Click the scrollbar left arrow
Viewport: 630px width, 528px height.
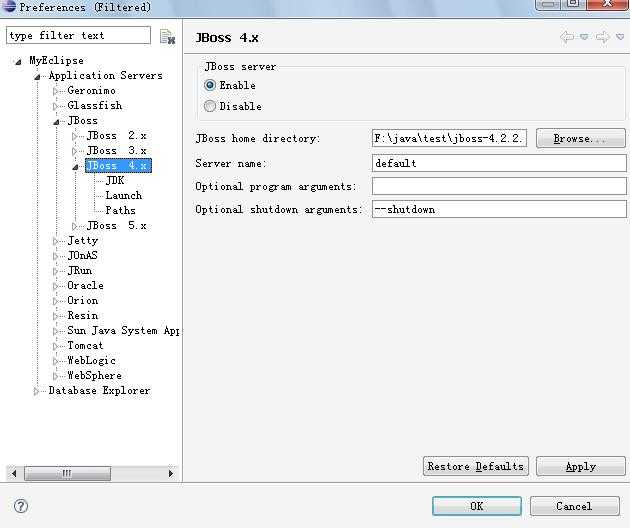[x=14, y=473]
